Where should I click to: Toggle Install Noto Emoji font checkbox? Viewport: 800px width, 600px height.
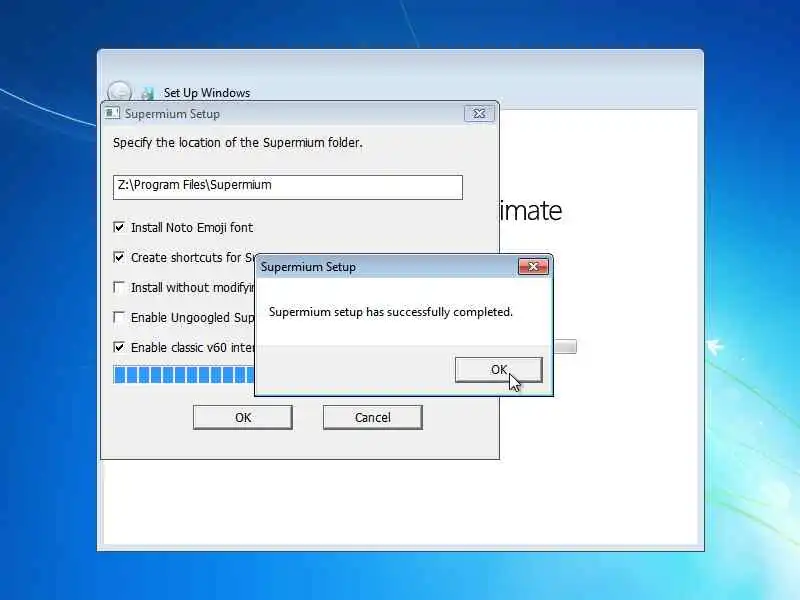[x=119, y=227]
